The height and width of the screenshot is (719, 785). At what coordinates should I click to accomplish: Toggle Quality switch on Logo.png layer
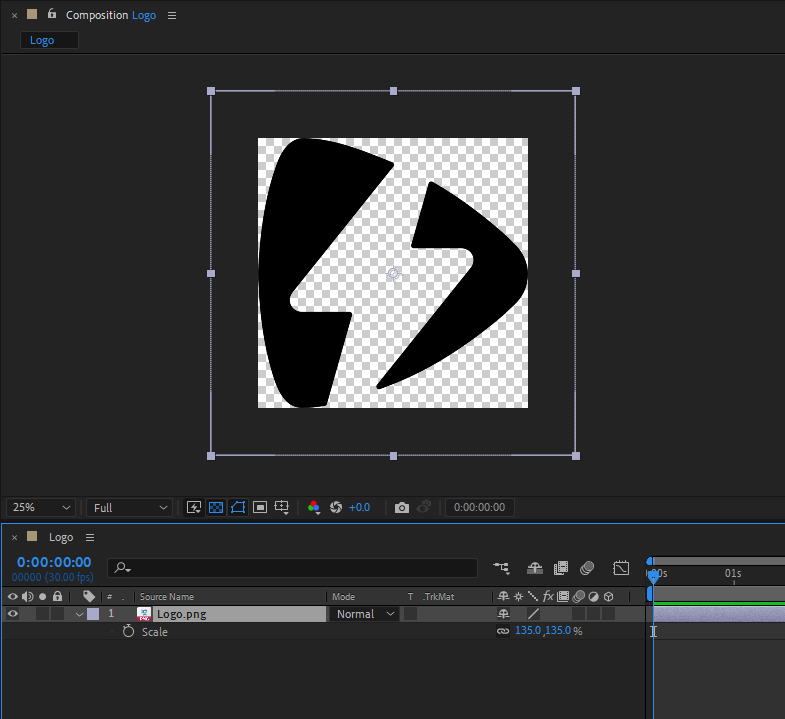(534, 614)
